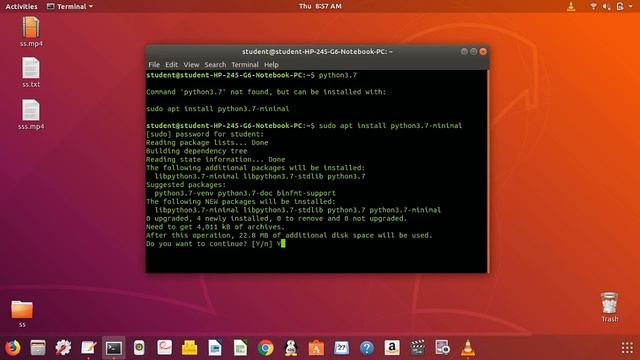Click the Terminal icon in the dock
Viewport: 640px width, 360px height.
tap(114, 348)
